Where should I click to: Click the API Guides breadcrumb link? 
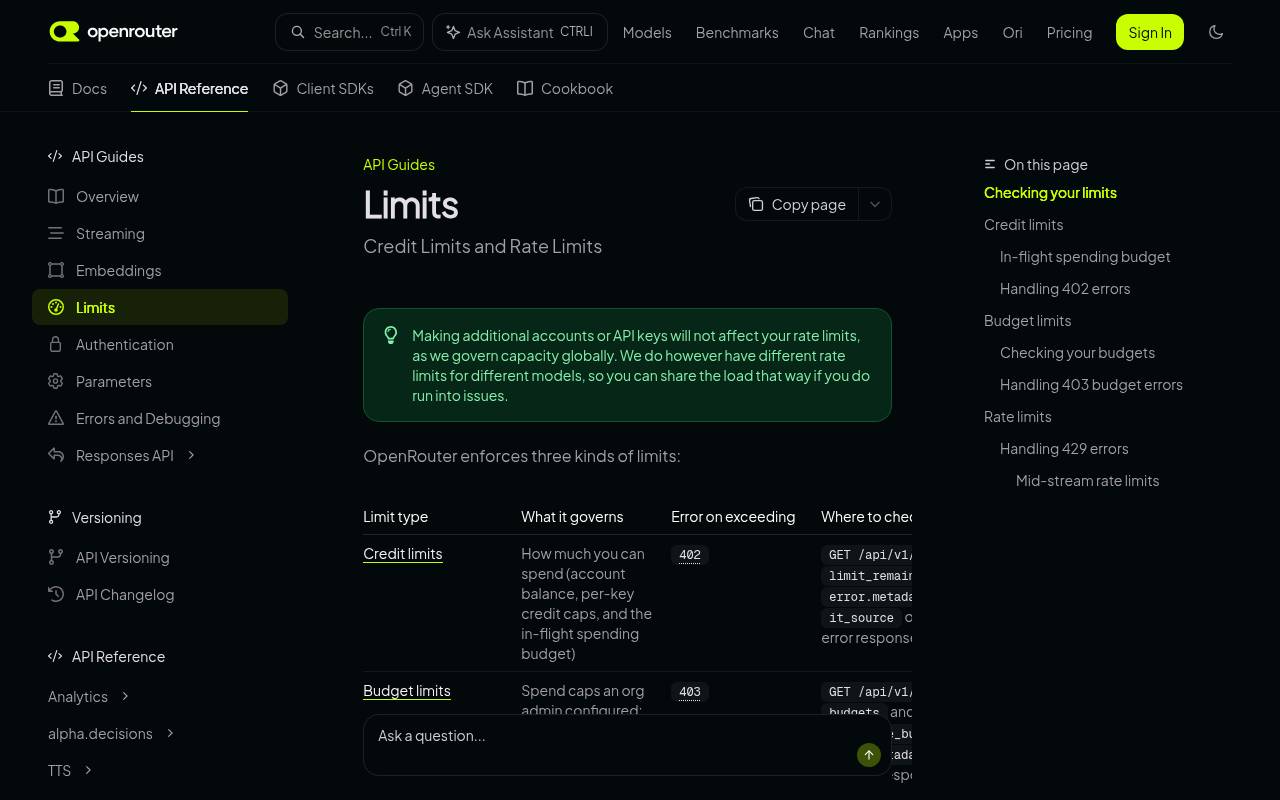coord(399,164)
